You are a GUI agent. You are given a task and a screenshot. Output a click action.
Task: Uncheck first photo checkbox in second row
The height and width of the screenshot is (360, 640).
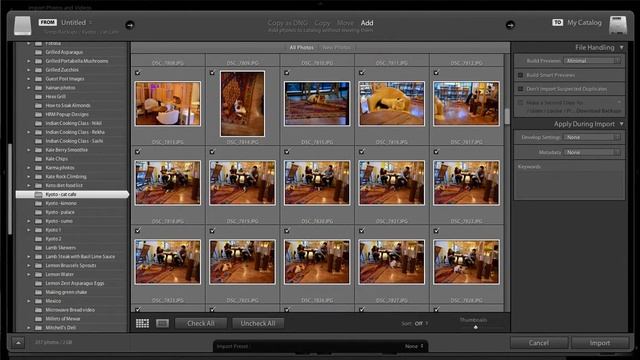point(138,152)
